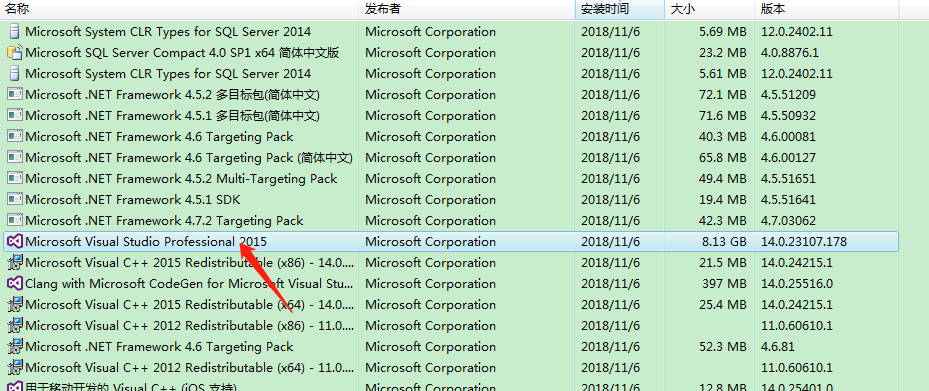The image size is (929, 391).
Task: Select Microsoft .NET Framework 4.5.1 多目标包(简体中文)
Action: pos(172,116)
